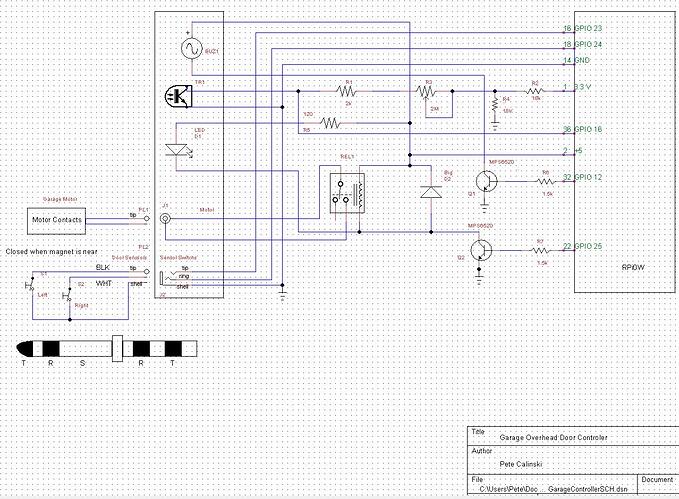Click the Left label beside switch S1
This screenshot has width=679, height=499.
point(42,295)
